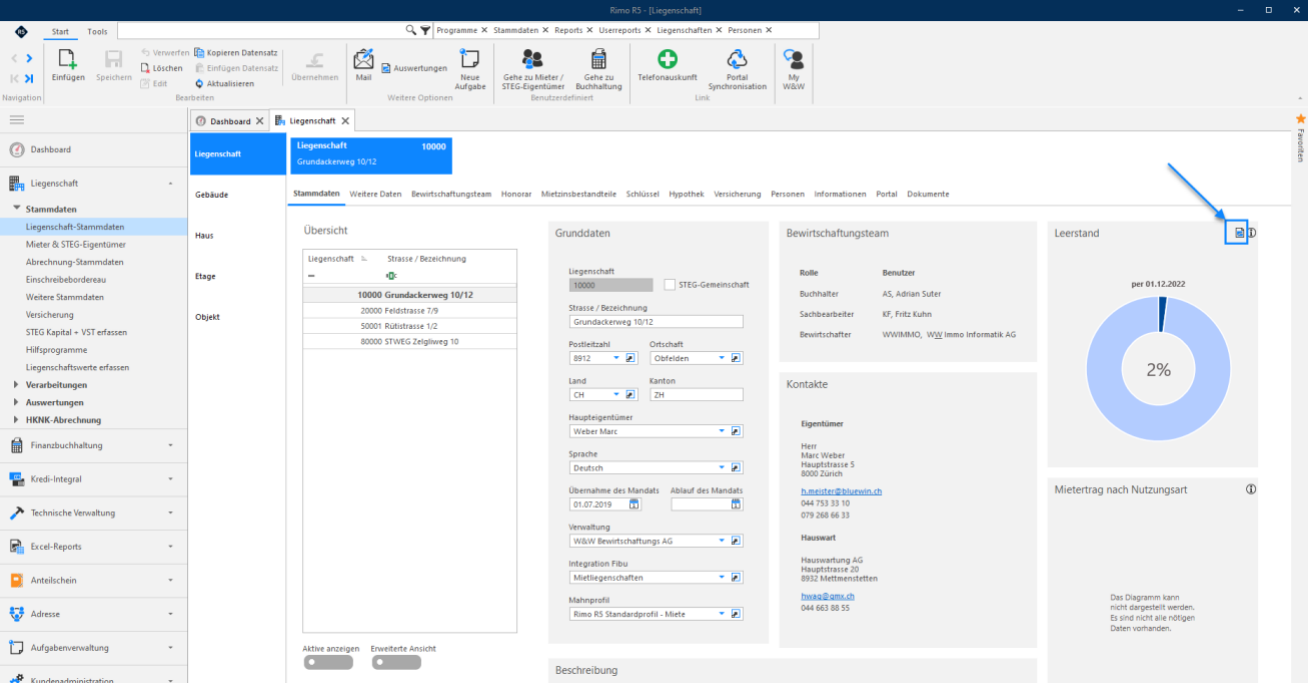Open the Integration Fibu dropdown
1308x683 pixels.
tap(721, 577)
